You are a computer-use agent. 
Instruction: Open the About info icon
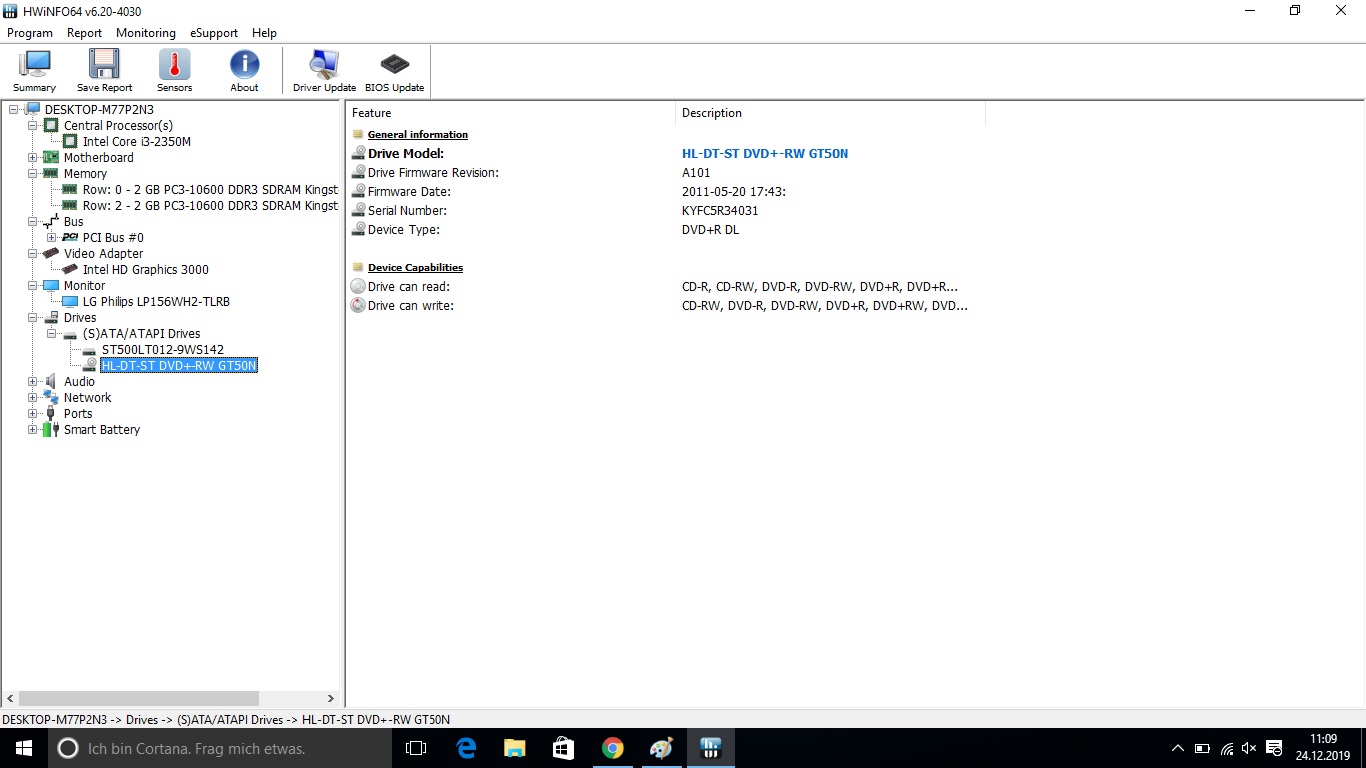(244, 70)
